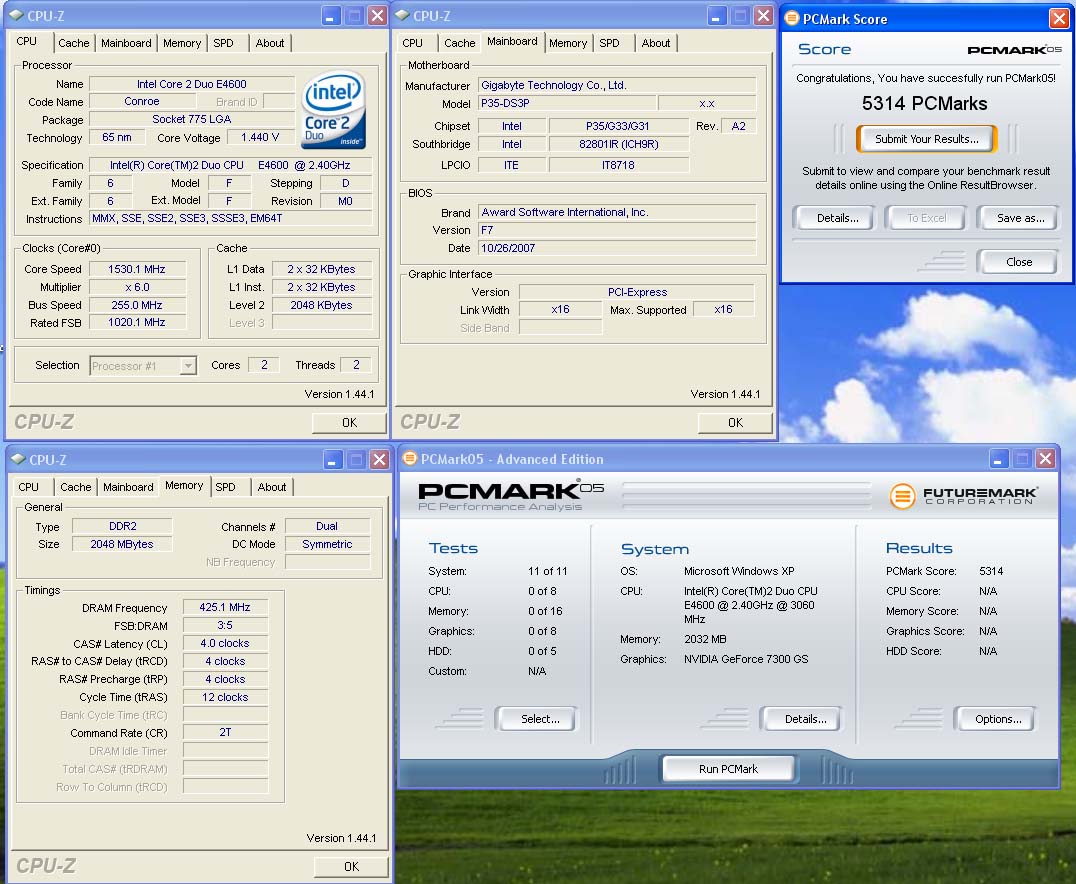Click the processor Name field E4600
This screenshot has height=884, width=1076.
192,84
